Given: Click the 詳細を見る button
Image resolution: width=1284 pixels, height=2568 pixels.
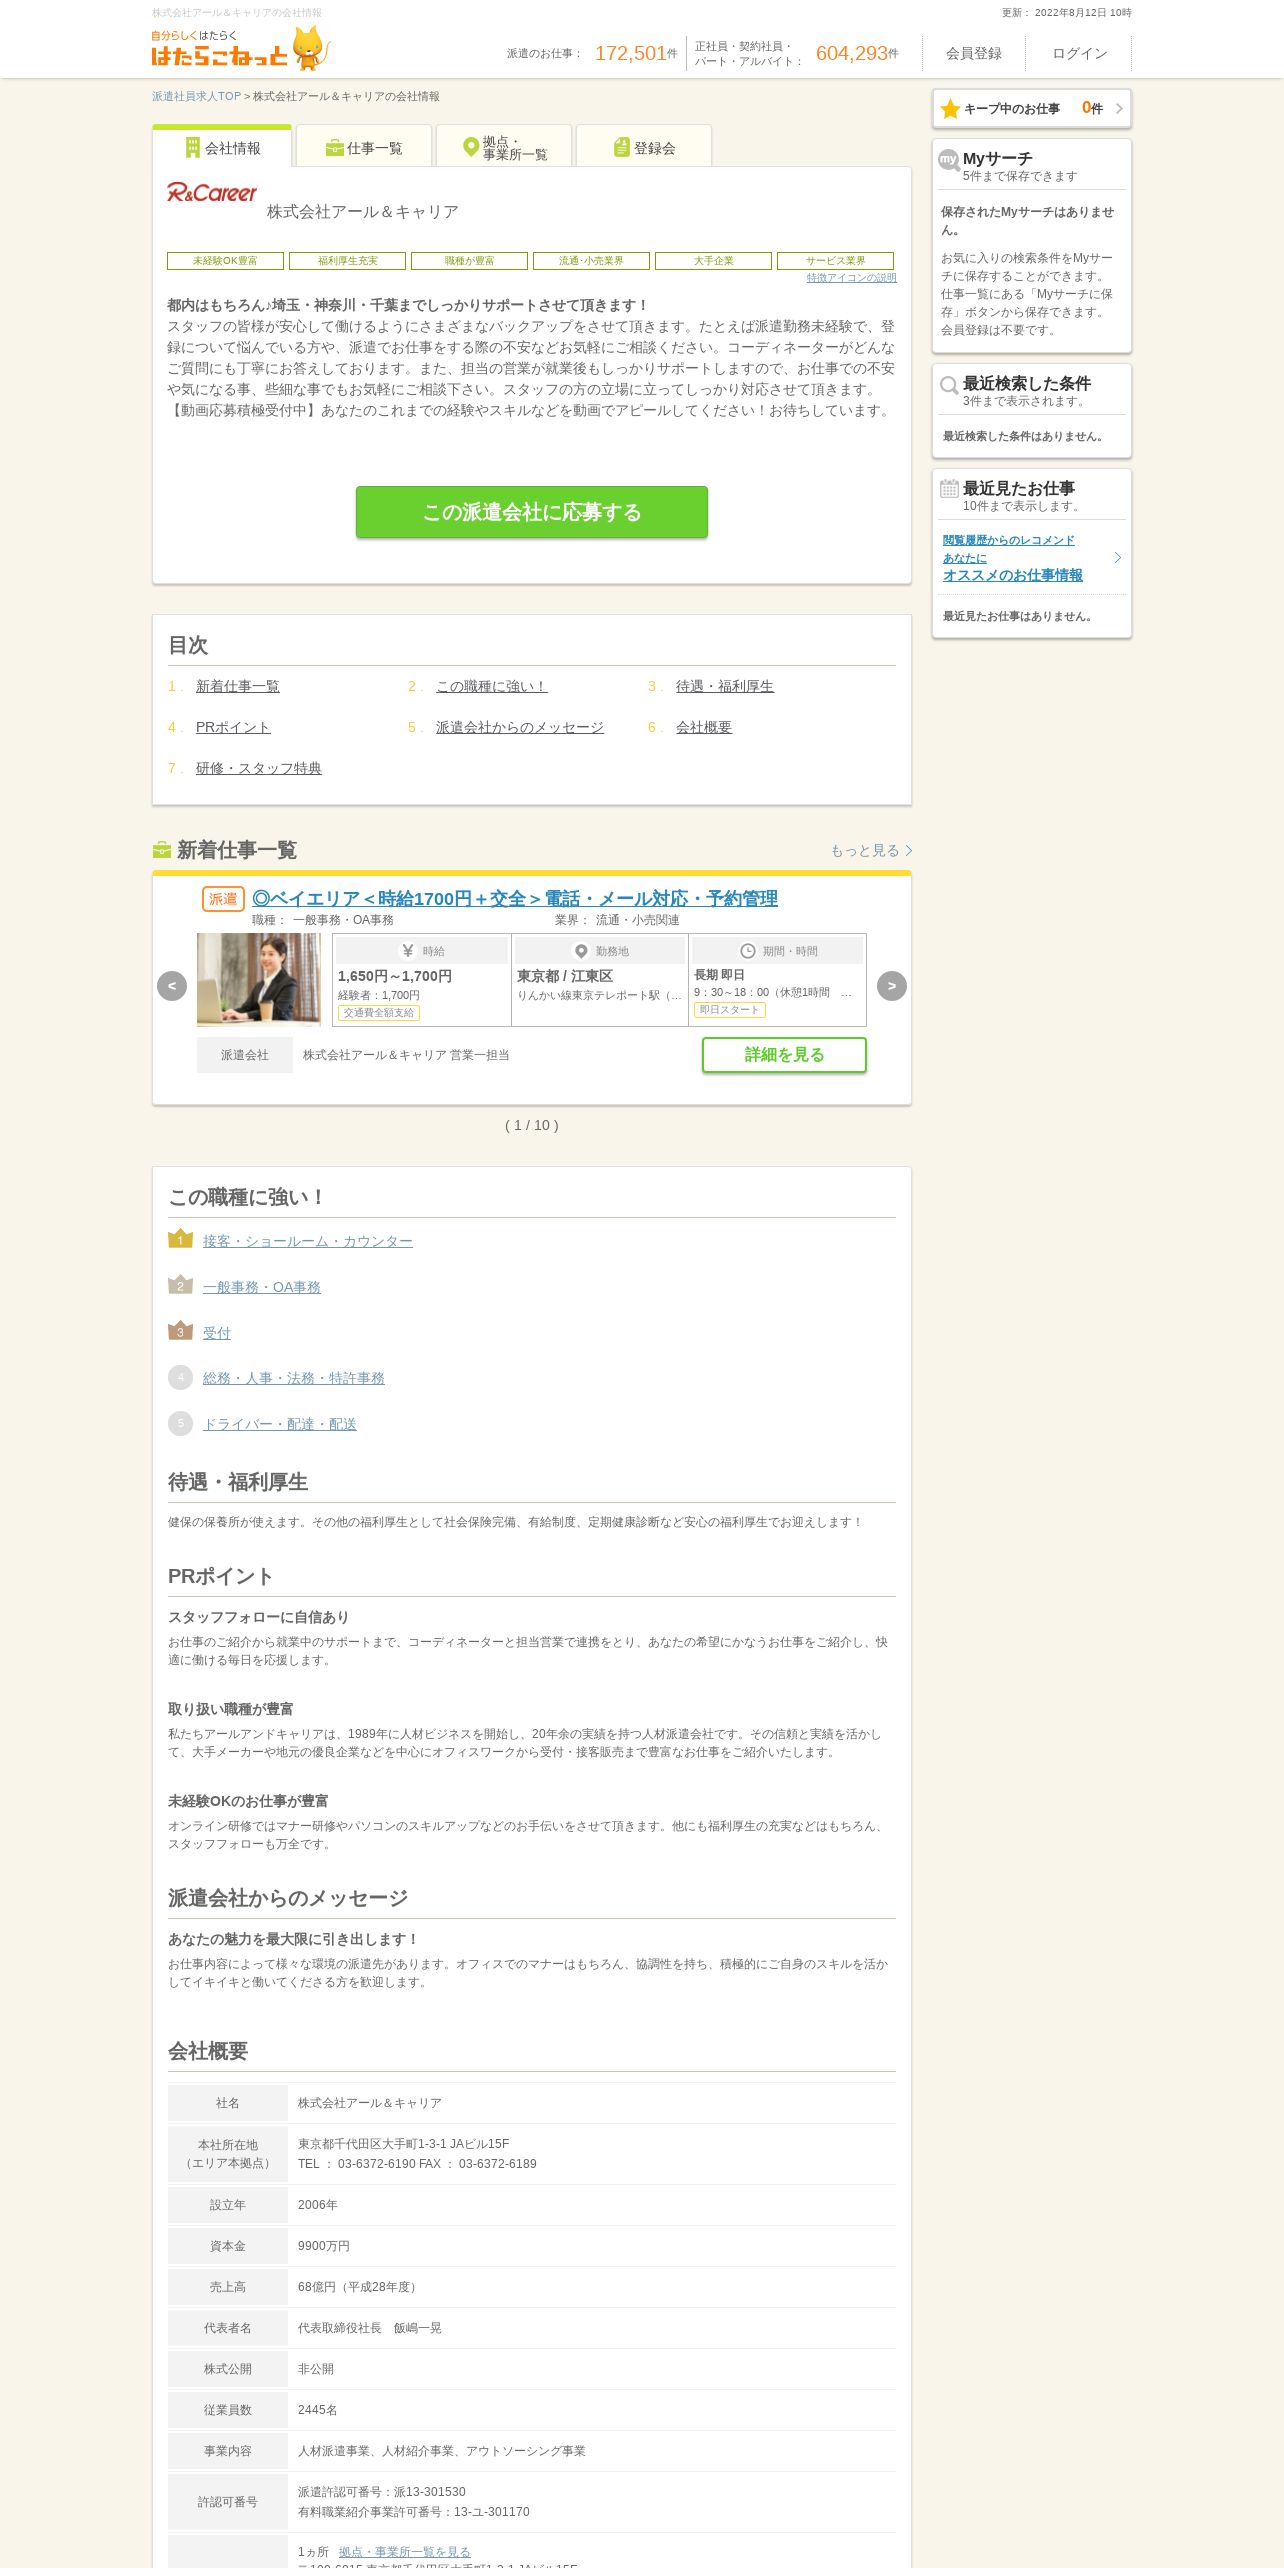Looking at the screenshot, I should tap(784, 1055).
